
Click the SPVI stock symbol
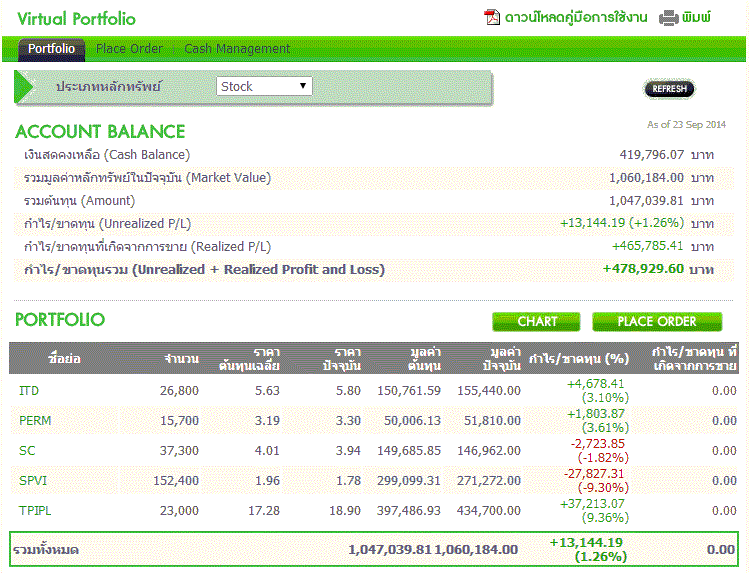tap(33, 480)
